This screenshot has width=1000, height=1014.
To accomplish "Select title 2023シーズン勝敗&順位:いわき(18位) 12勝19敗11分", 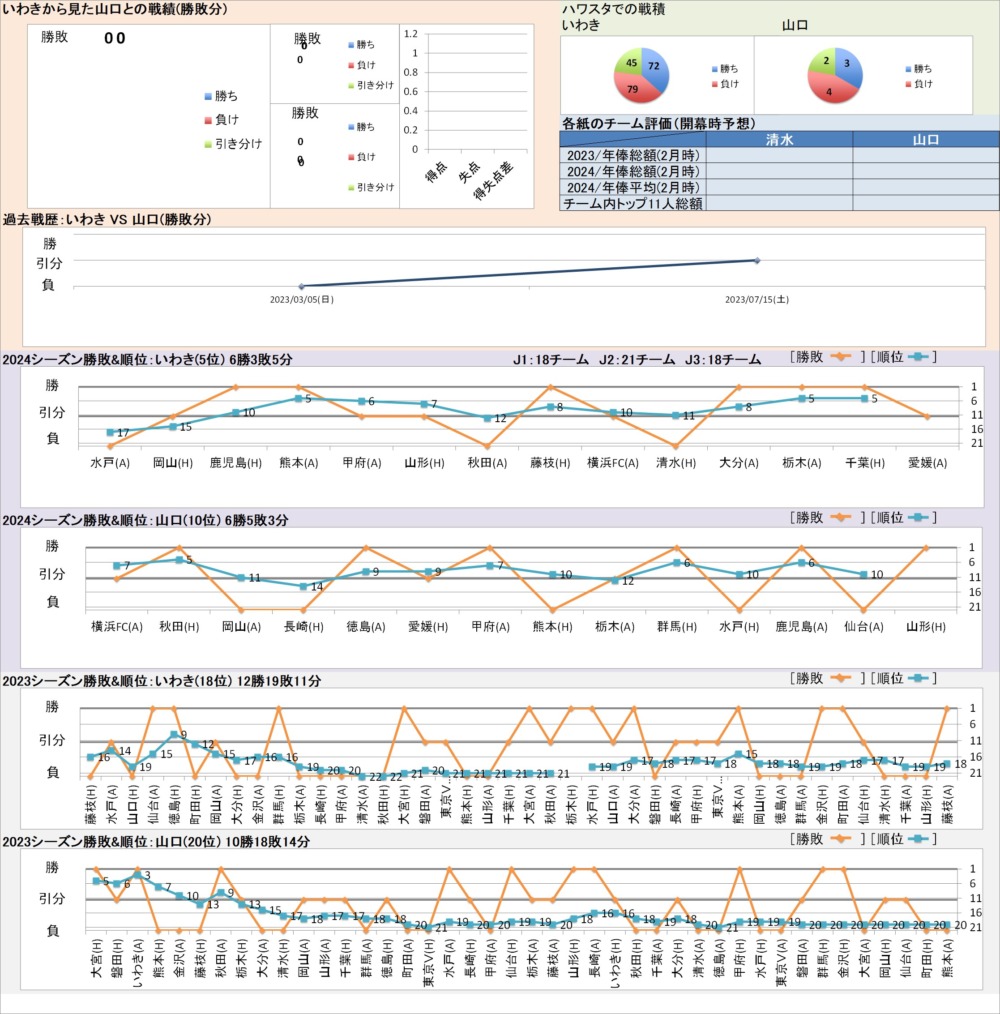I will [x=162, y=680].
